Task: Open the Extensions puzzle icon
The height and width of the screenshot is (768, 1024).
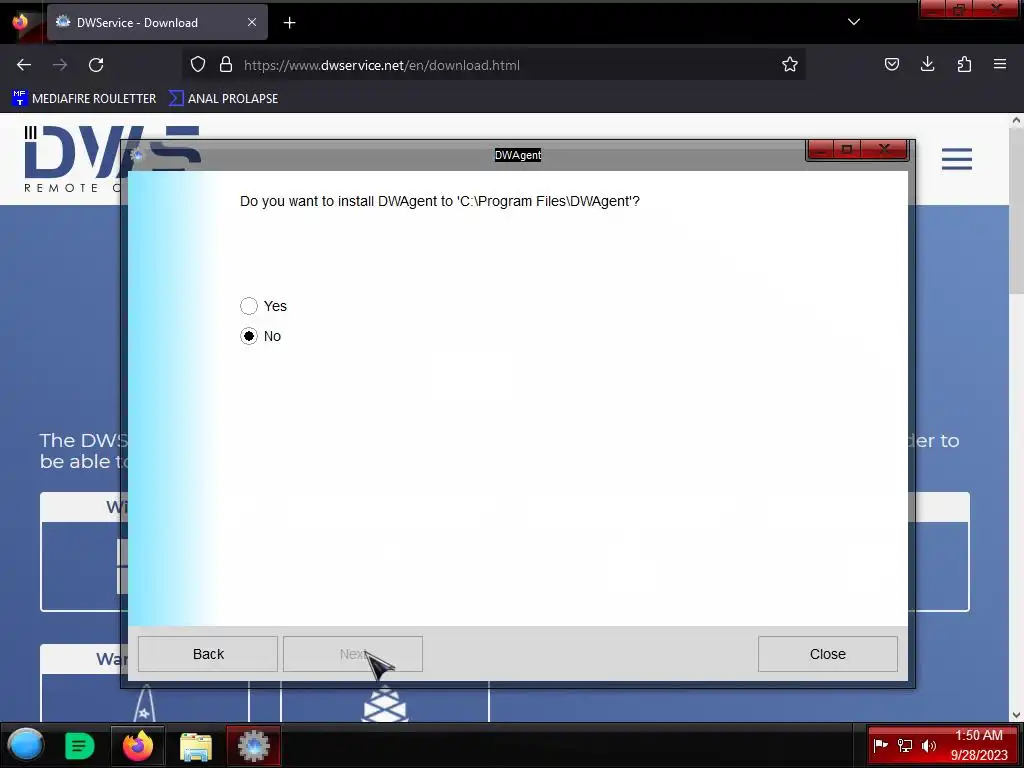Action: point(964,64)
